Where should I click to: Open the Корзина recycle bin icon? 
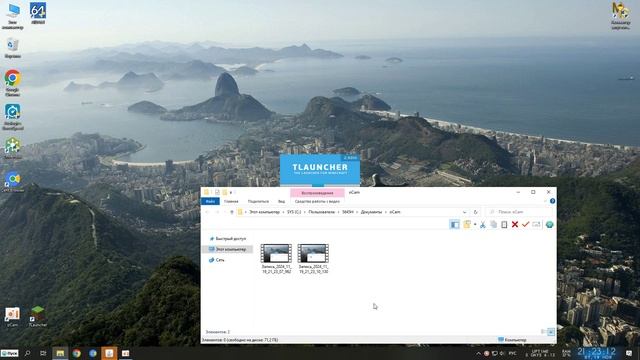pyautogui.click(x=13, y=48)
